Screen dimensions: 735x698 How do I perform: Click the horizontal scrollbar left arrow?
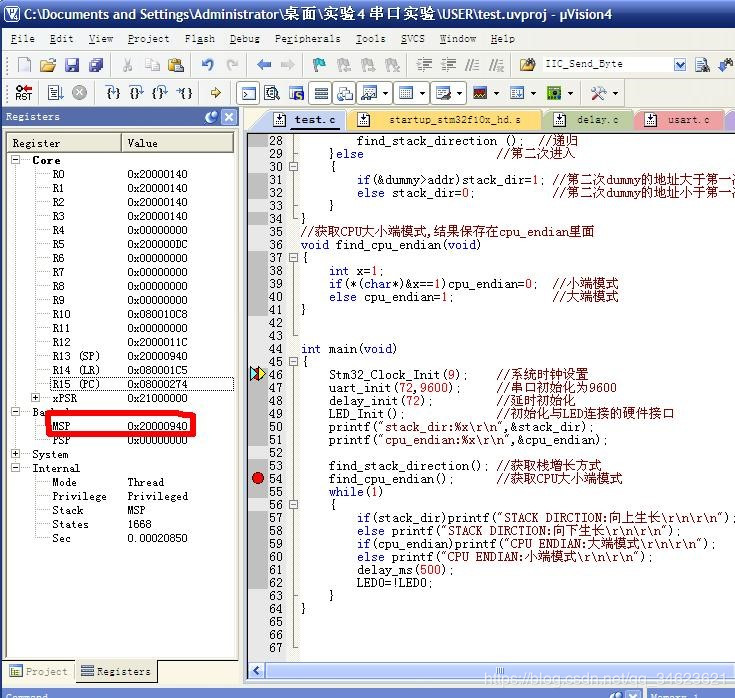[x=257, y=670]
